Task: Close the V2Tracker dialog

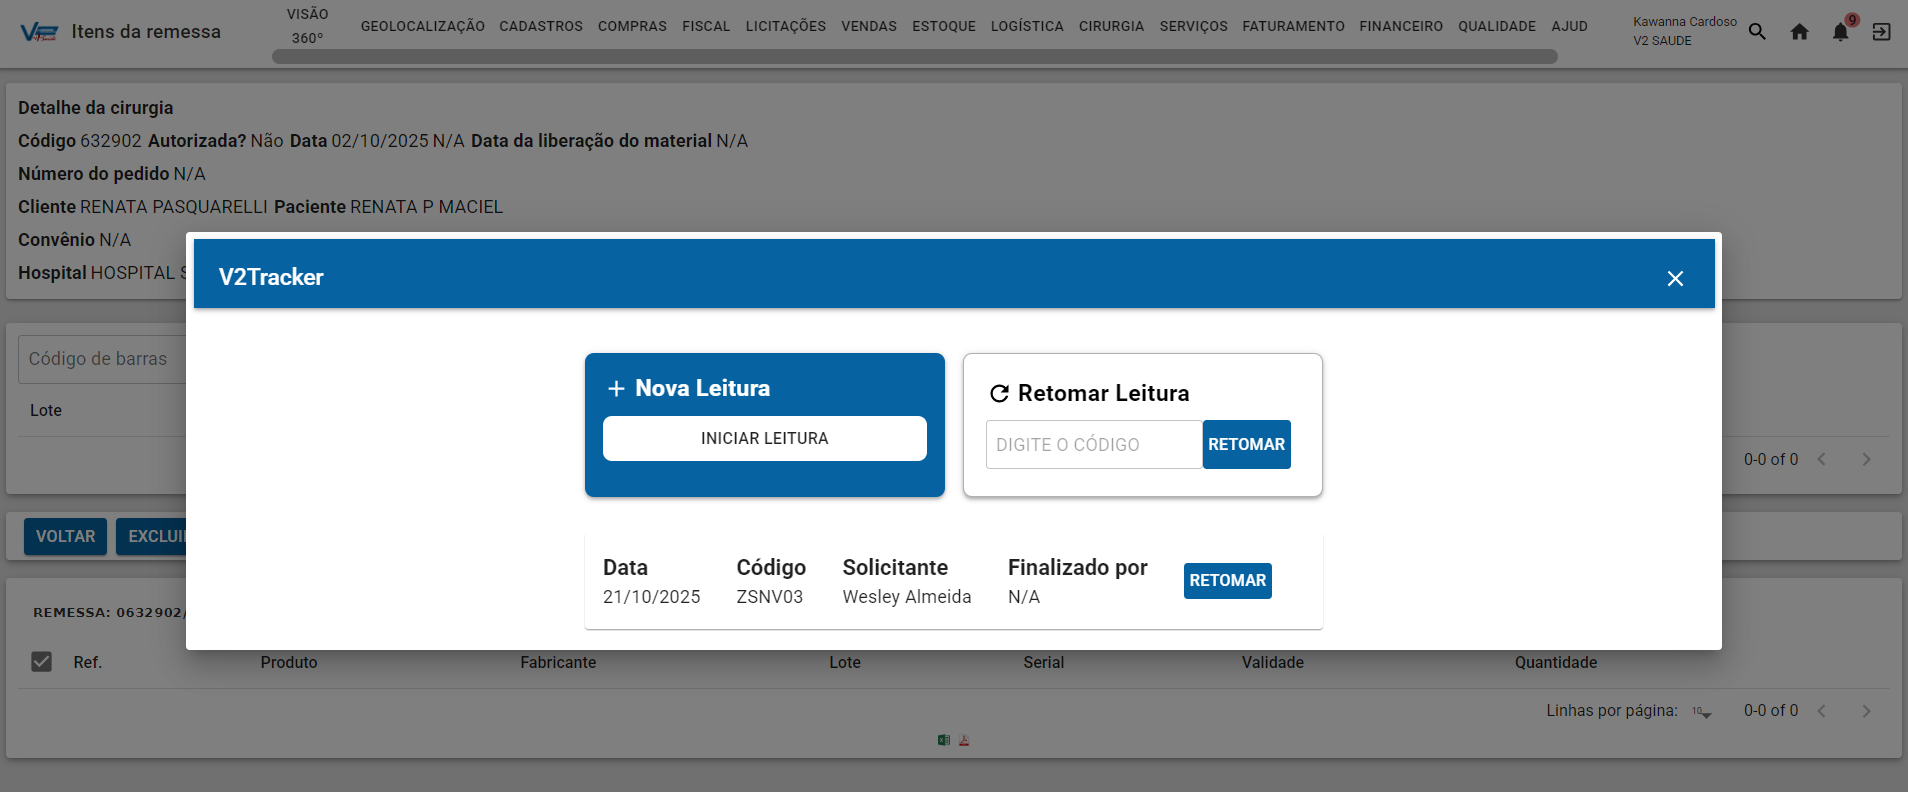Action: tap(1675, 278)
